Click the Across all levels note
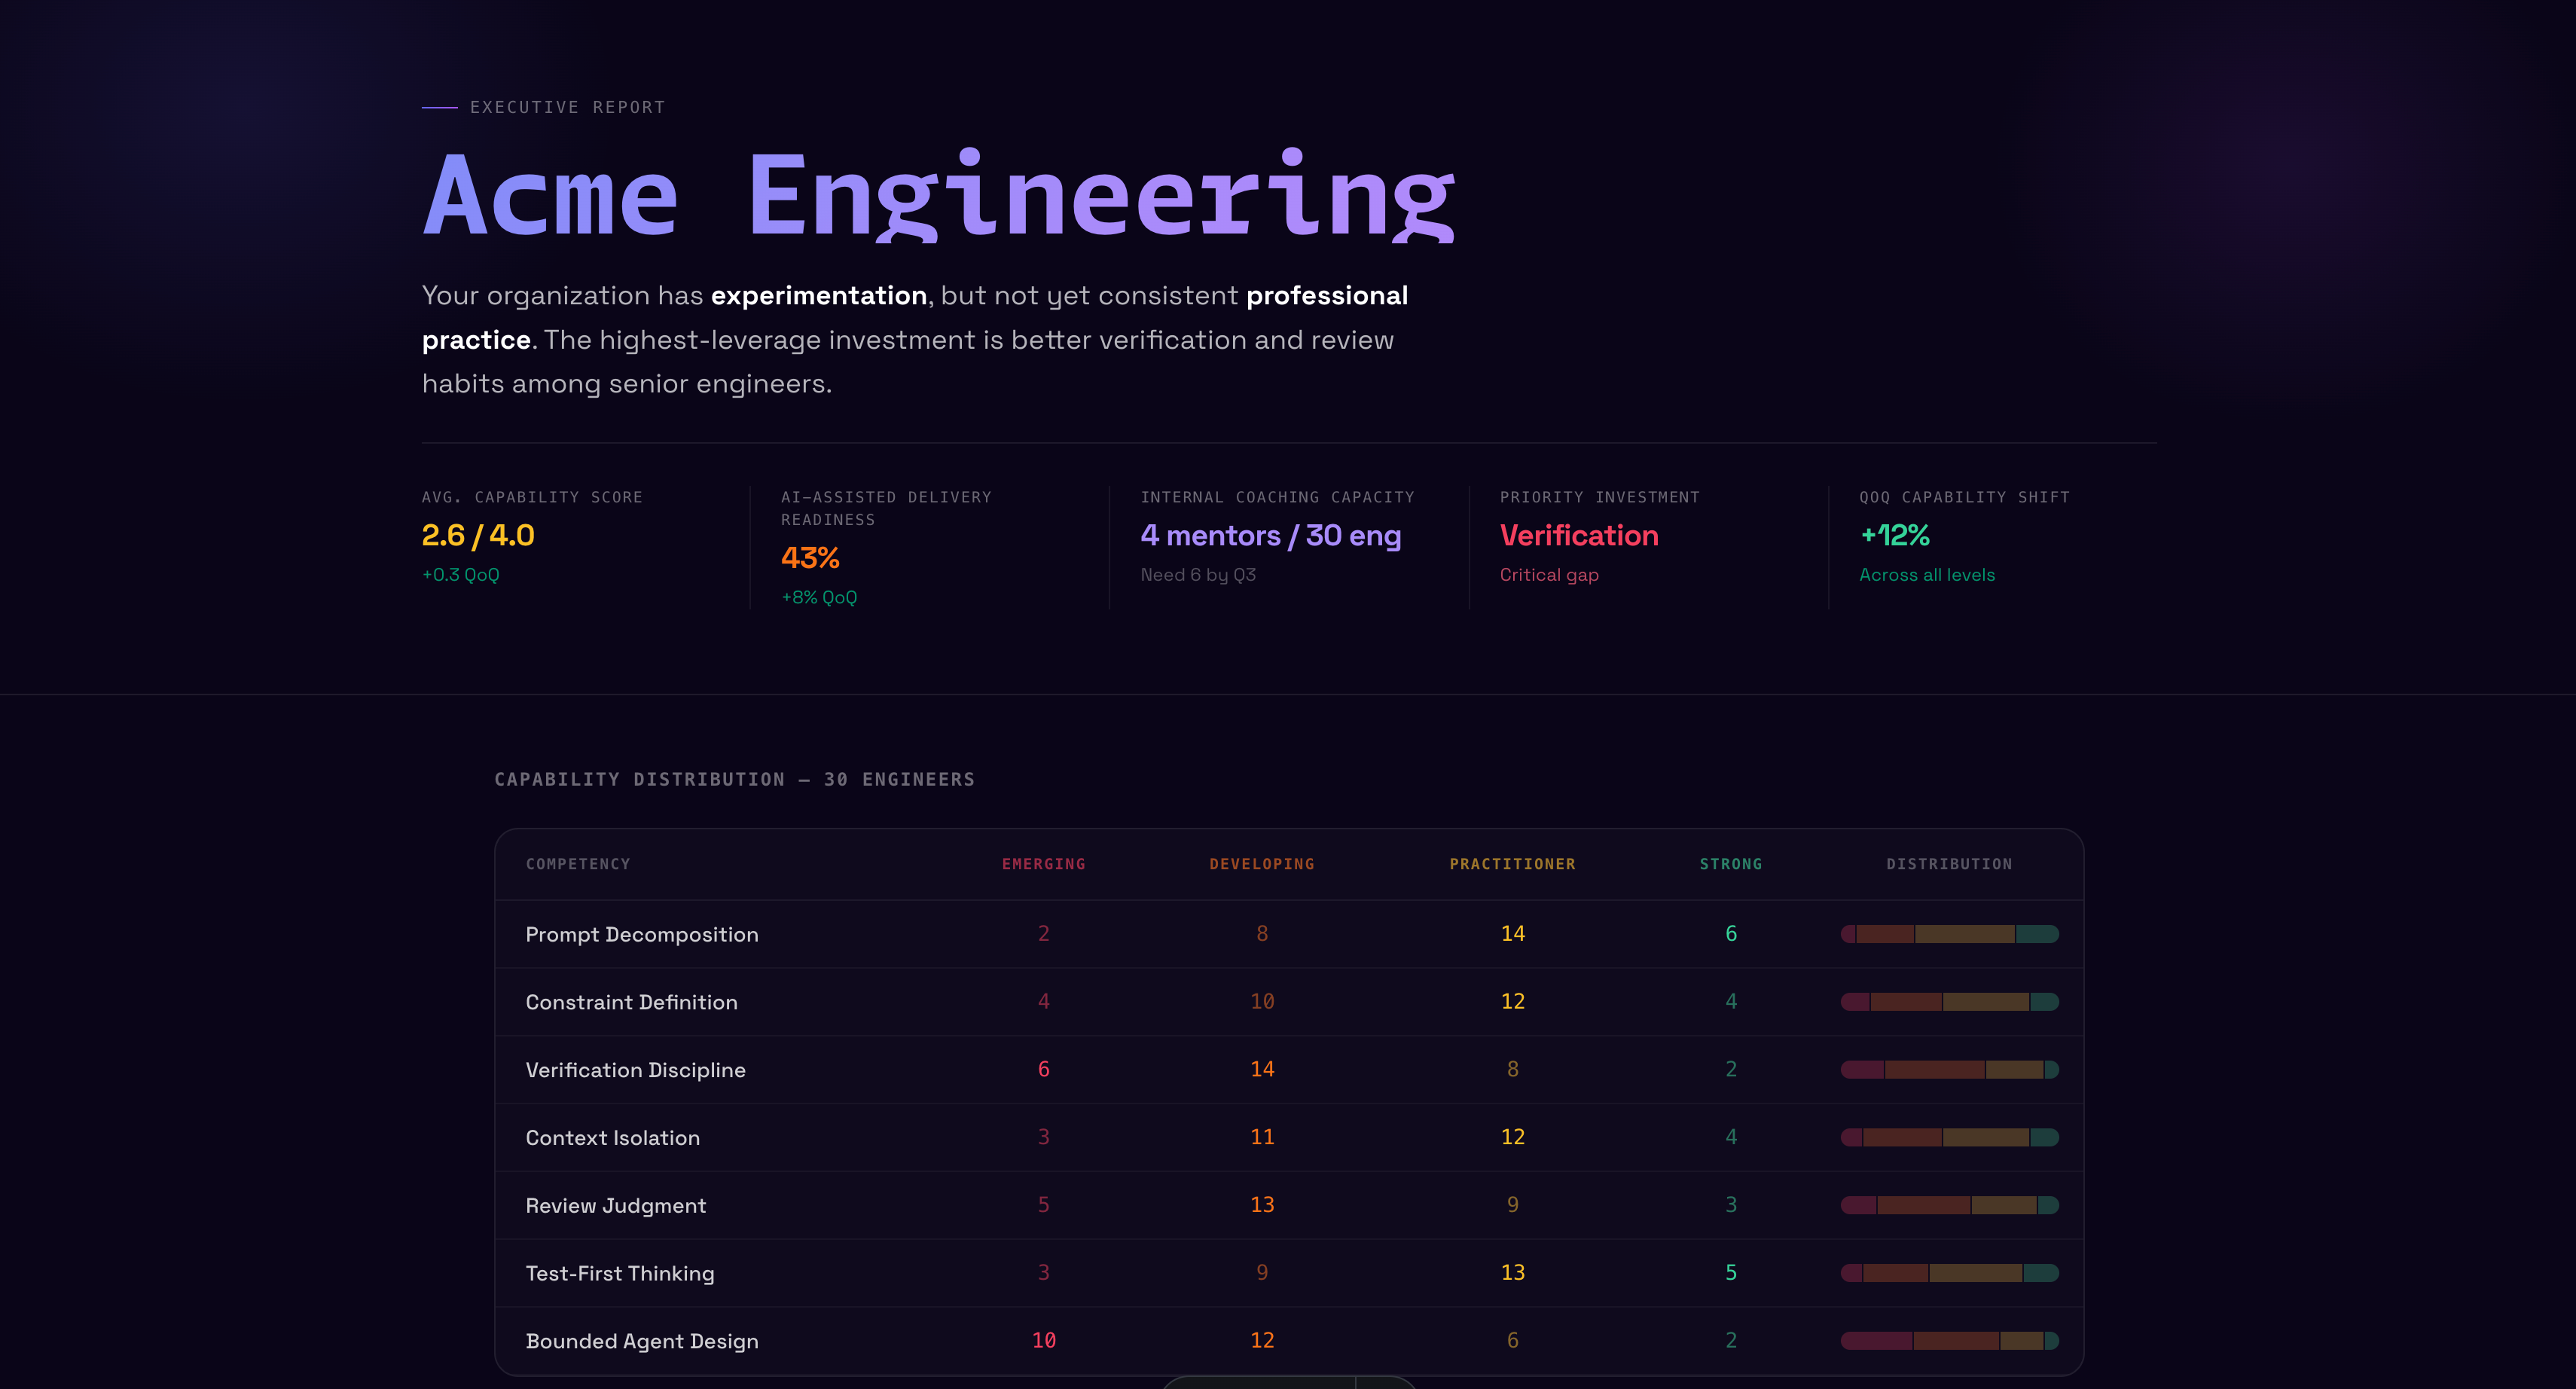 click(1927, 575)
